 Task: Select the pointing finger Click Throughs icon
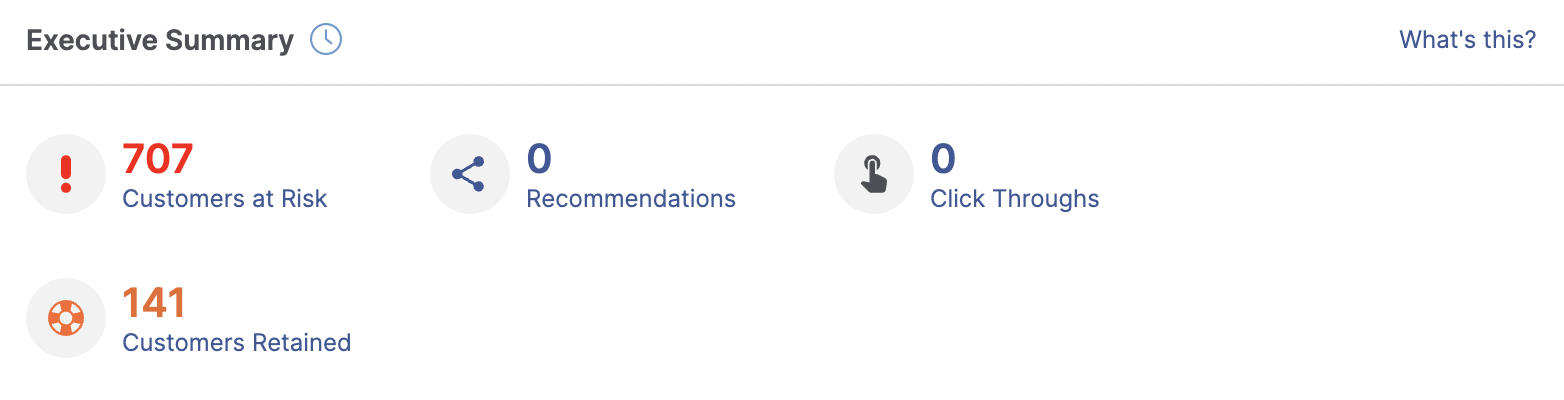tap(873, 174)
